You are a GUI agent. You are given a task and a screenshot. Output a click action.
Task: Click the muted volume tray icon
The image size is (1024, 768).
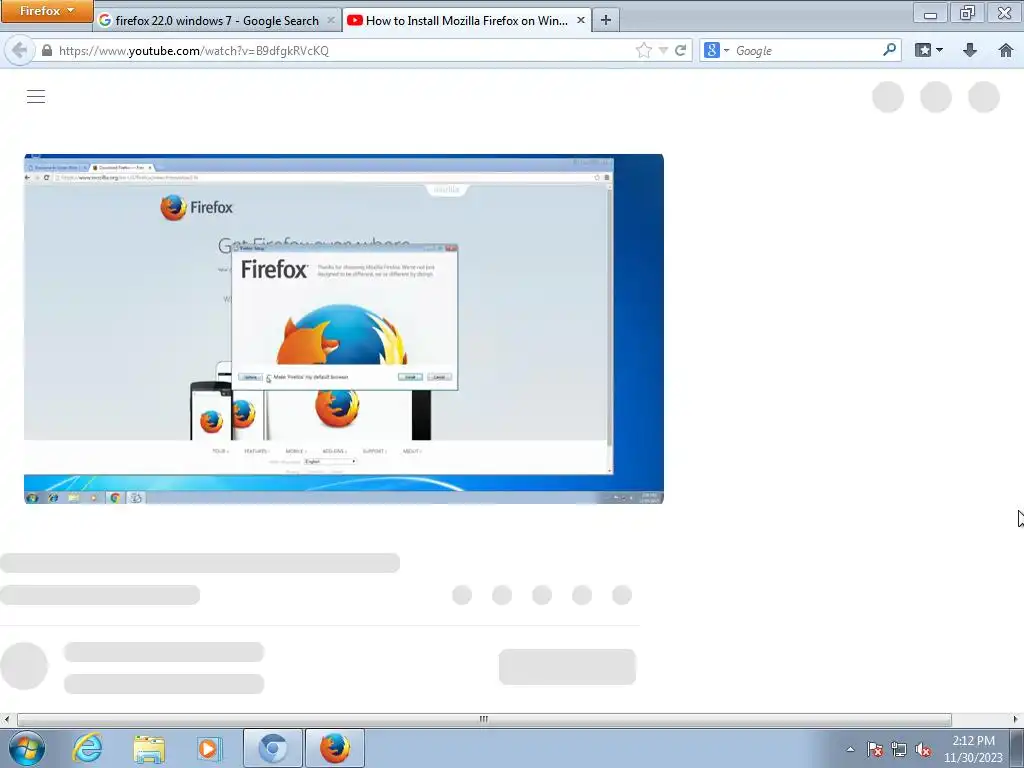[923, 749]
